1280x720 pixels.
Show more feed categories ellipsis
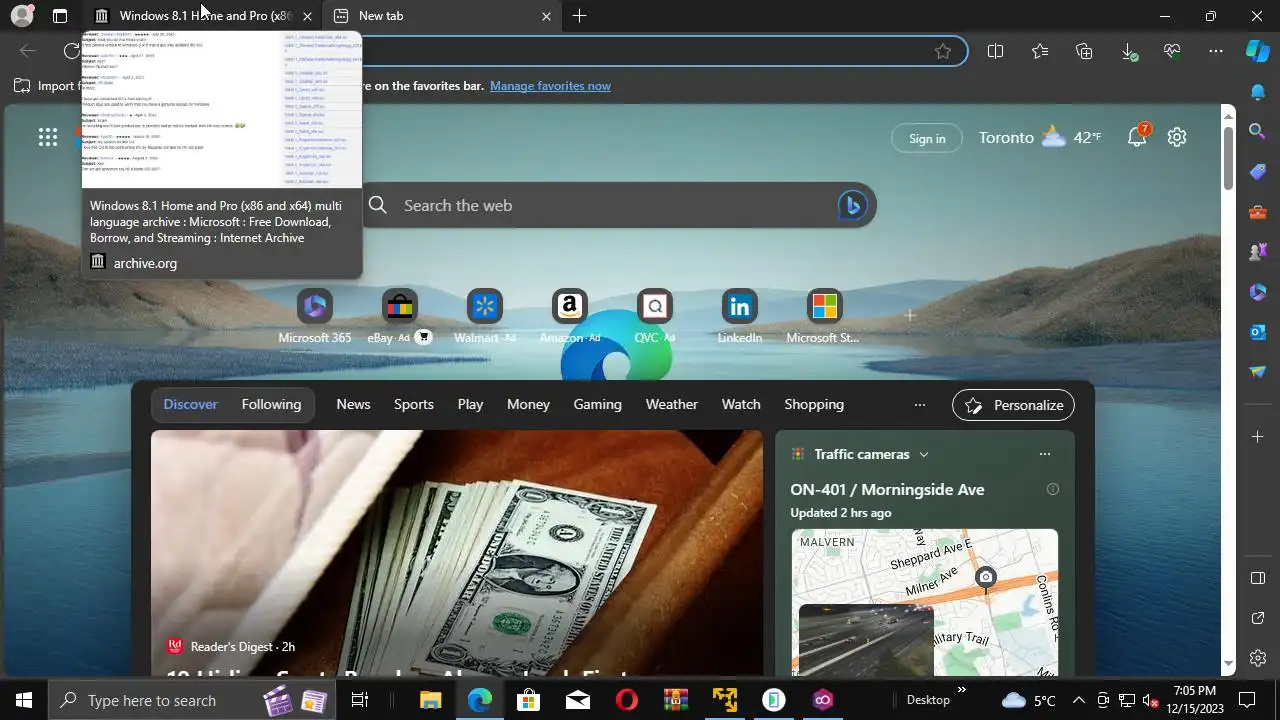920,405
